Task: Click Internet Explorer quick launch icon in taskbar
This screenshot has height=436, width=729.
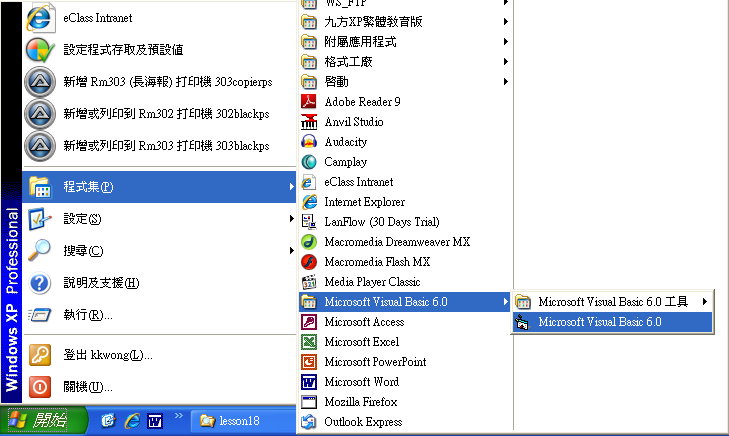Action: pyautogui.click(x=132, y=421)
